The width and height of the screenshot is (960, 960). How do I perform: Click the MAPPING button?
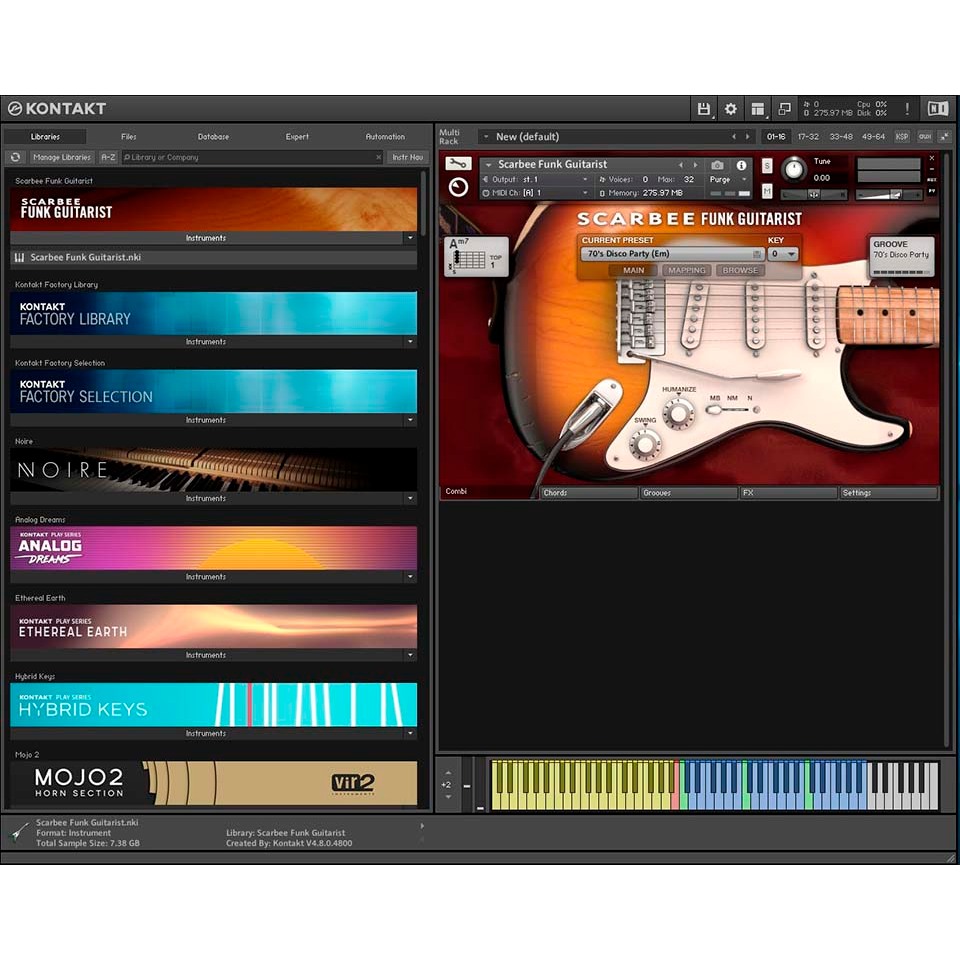(x=686, y=270)
